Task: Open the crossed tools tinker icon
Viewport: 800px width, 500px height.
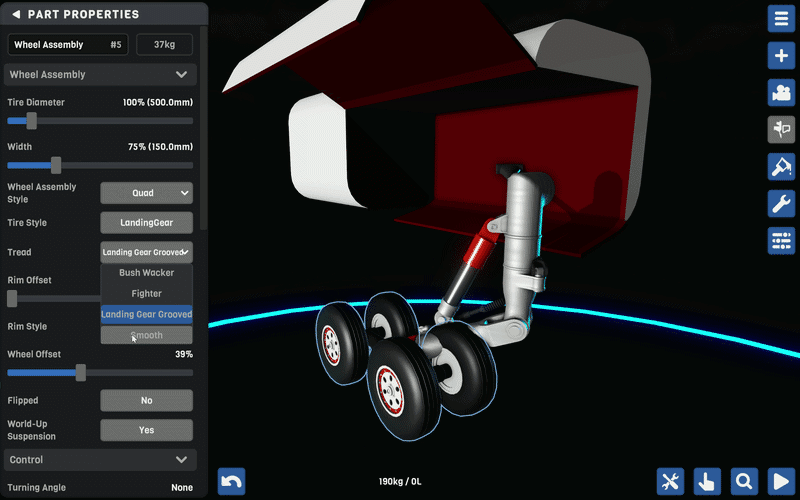Action: (670, 481)
